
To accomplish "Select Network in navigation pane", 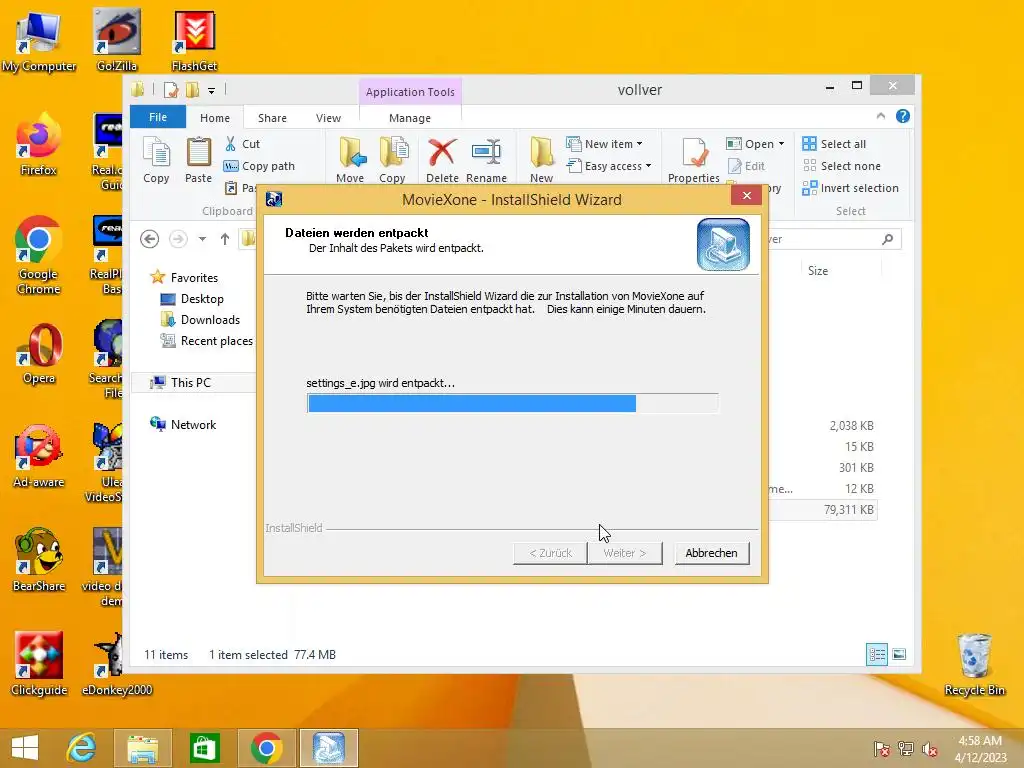I will point(183,424).
